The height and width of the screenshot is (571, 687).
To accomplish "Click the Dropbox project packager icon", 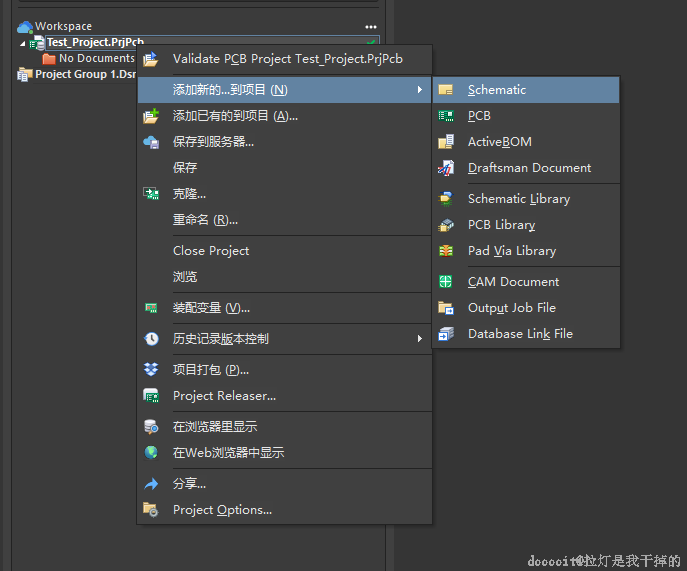I will 151,370.
